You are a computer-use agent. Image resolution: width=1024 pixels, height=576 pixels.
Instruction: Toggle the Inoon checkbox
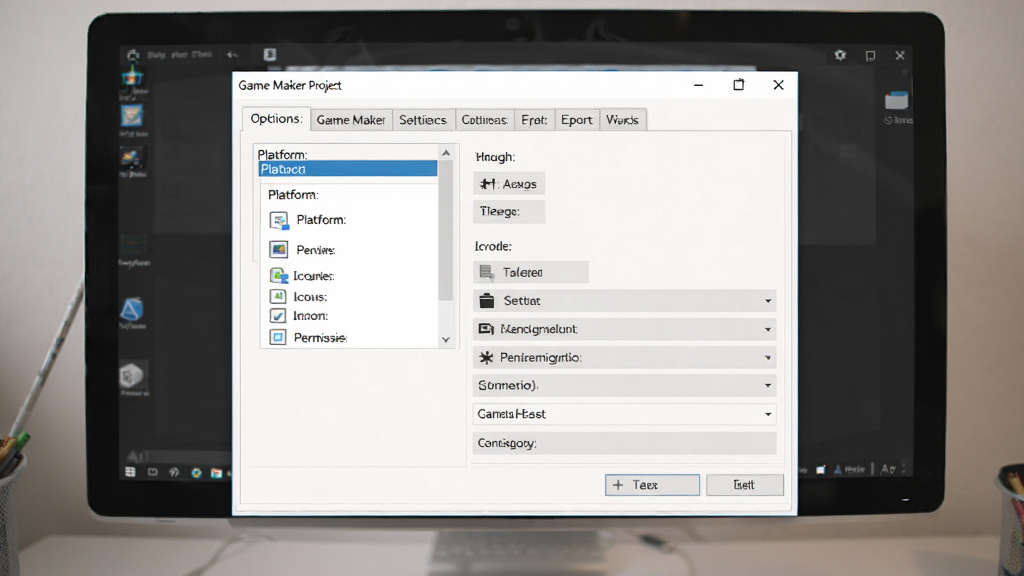(x=278, y=316)
